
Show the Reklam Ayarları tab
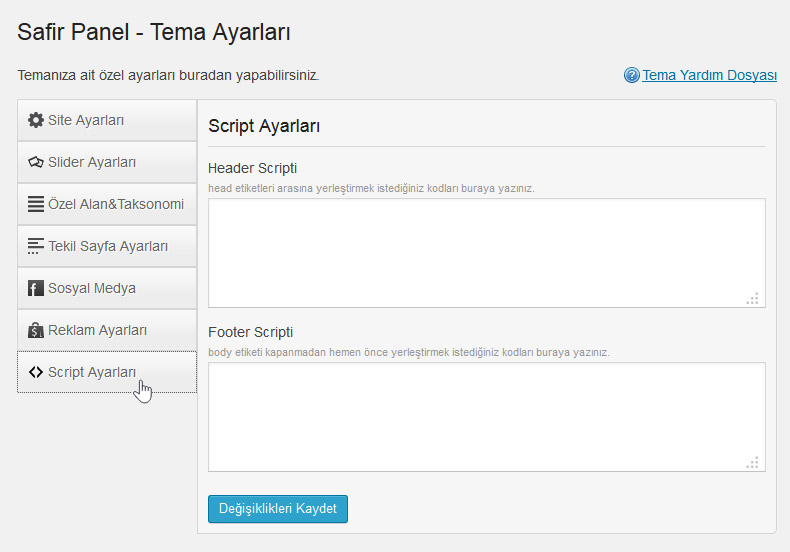coord(107,330)
